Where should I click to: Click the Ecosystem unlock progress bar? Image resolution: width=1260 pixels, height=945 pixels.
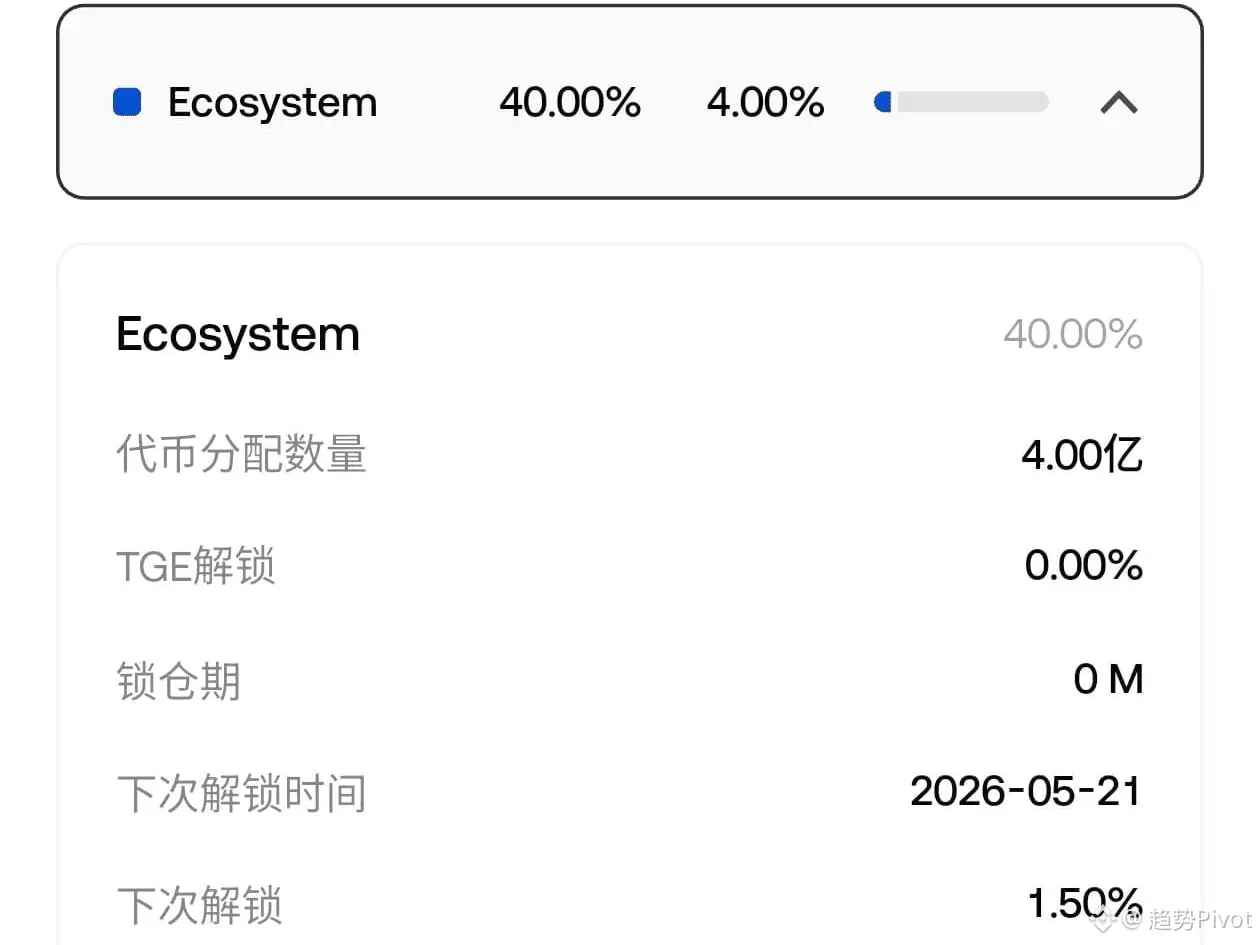coord(961,102)
